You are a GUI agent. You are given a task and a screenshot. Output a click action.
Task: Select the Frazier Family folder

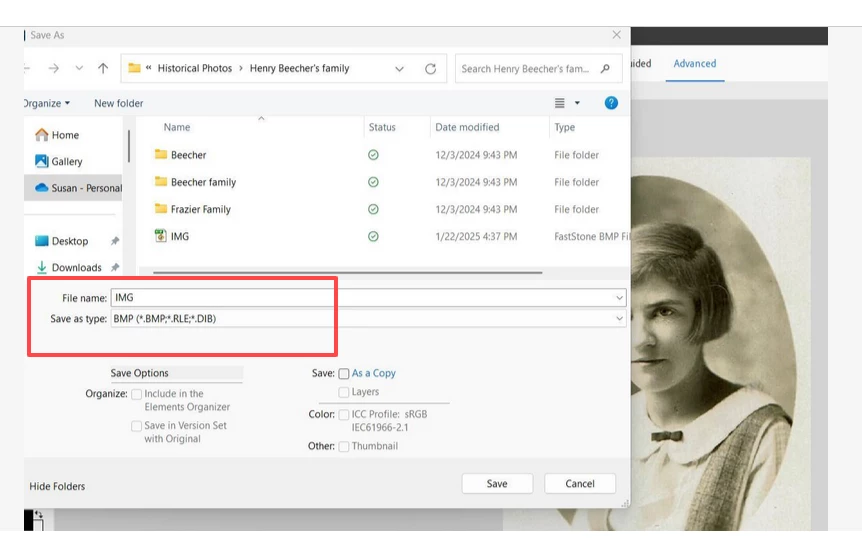click(x=200, y=210)
